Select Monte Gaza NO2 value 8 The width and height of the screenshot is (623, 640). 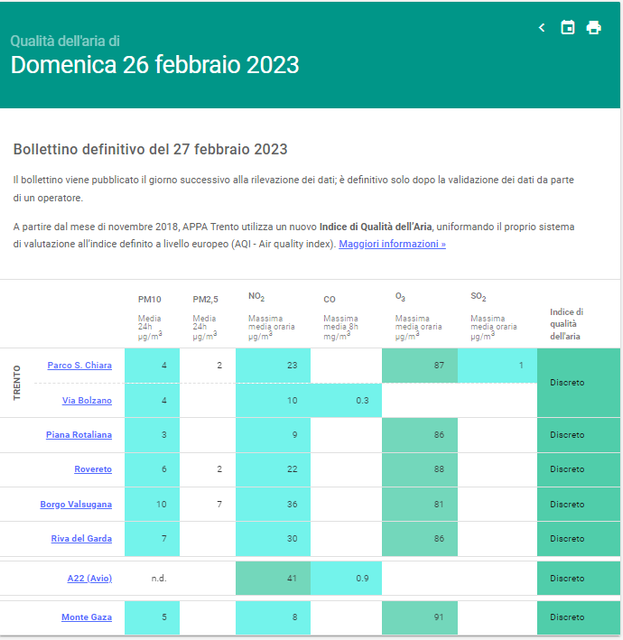(273, 617)
